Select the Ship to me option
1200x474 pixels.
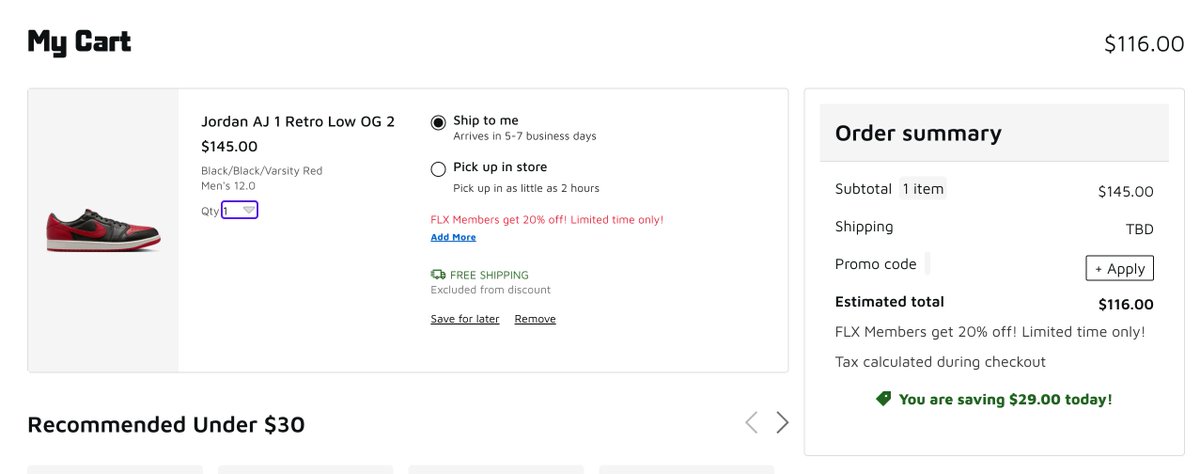438,123
